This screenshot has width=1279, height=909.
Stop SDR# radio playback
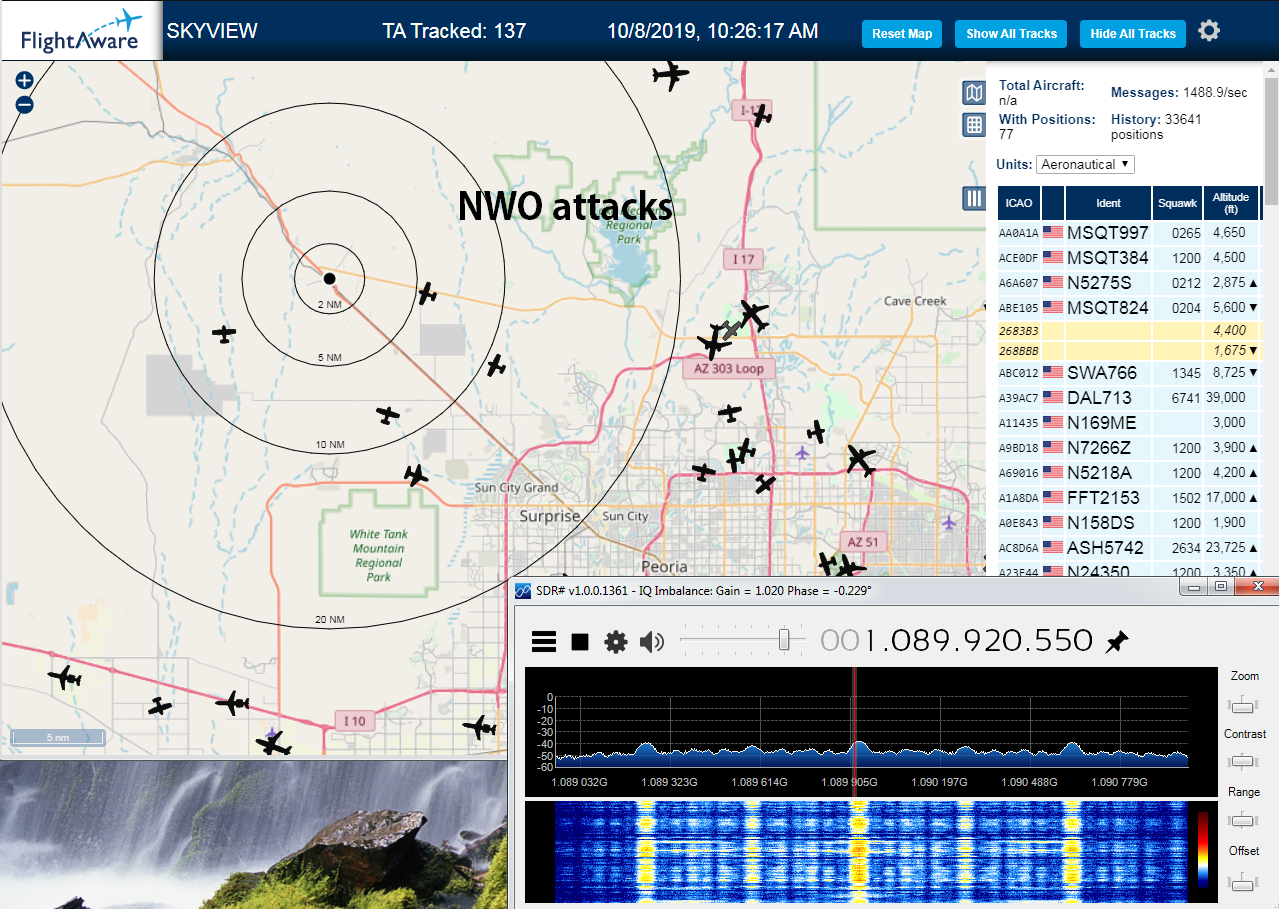580,642
